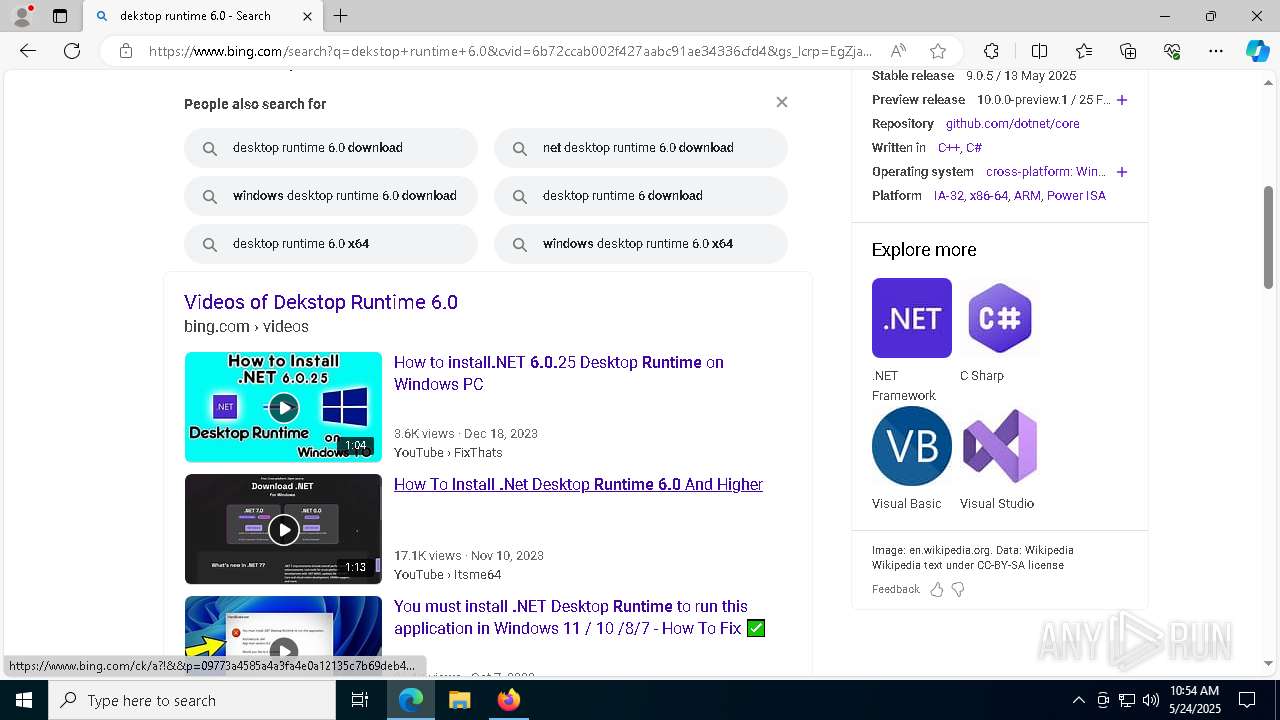Switch to Edge on the taskbar
This screenshot has width=1280, height=720.
[x=411, y=700]
